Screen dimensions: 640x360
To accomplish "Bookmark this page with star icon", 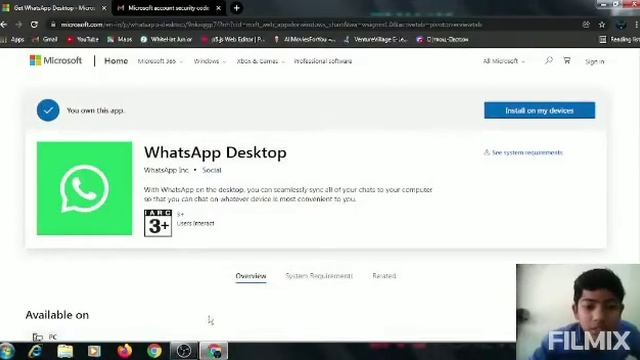I will pos(602,24).
